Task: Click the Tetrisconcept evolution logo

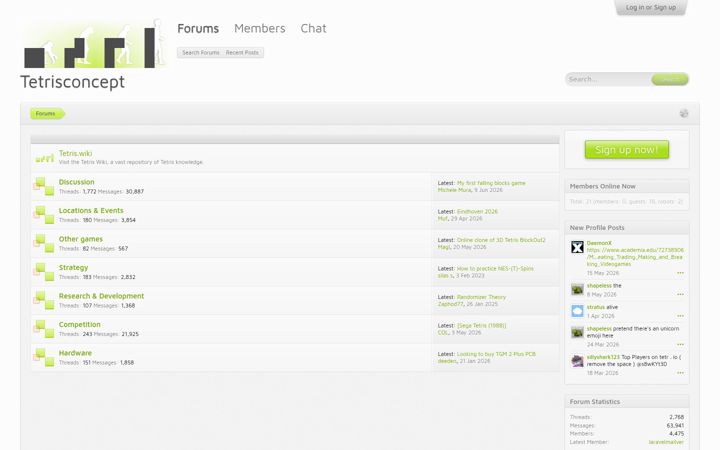Action: click(95, 44)
